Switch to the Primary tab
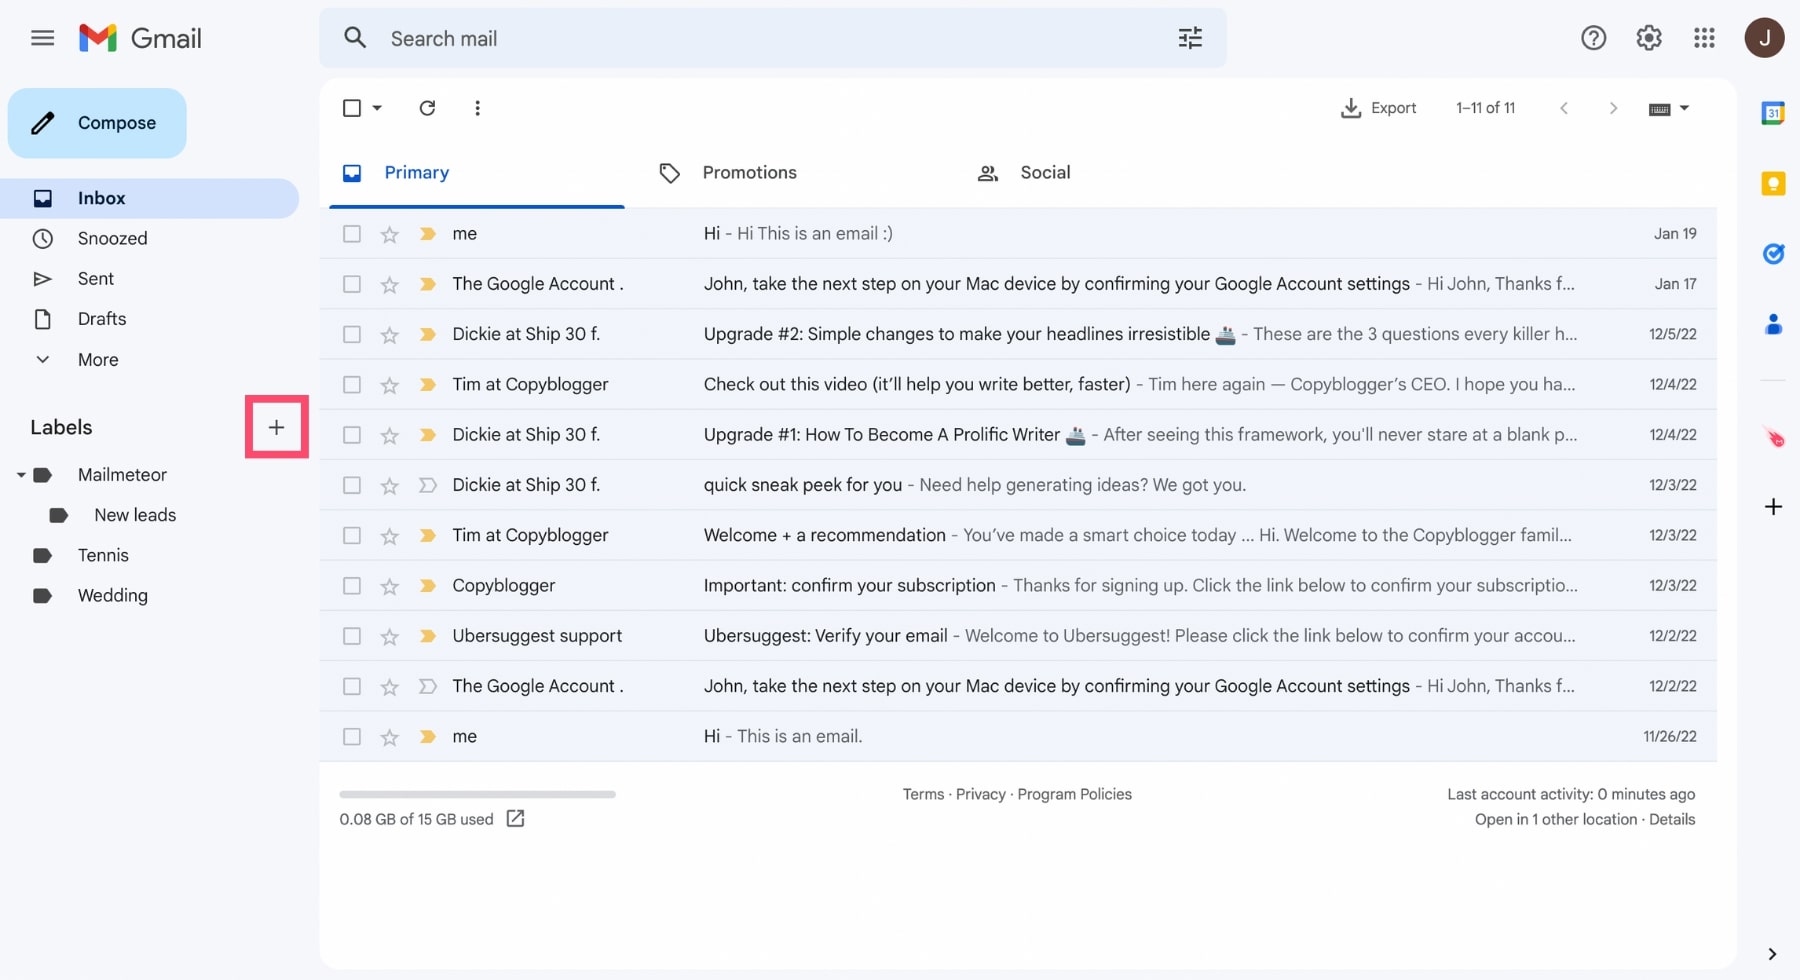This screenshot has height=980, width=1800. coord(477,173)
